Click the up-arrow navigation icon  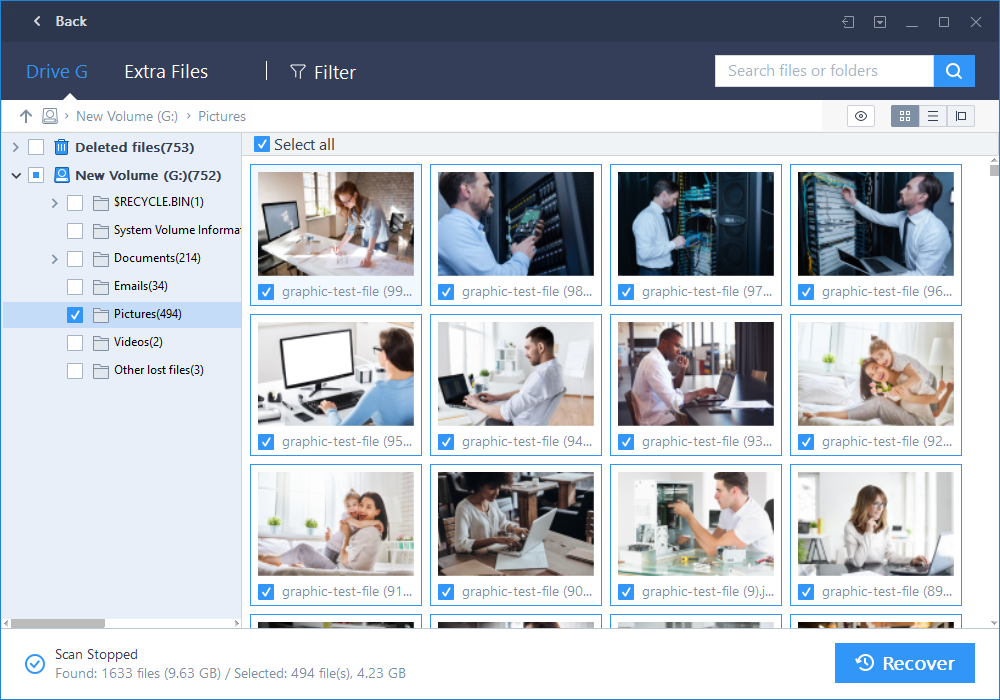(x=26, y=116)
